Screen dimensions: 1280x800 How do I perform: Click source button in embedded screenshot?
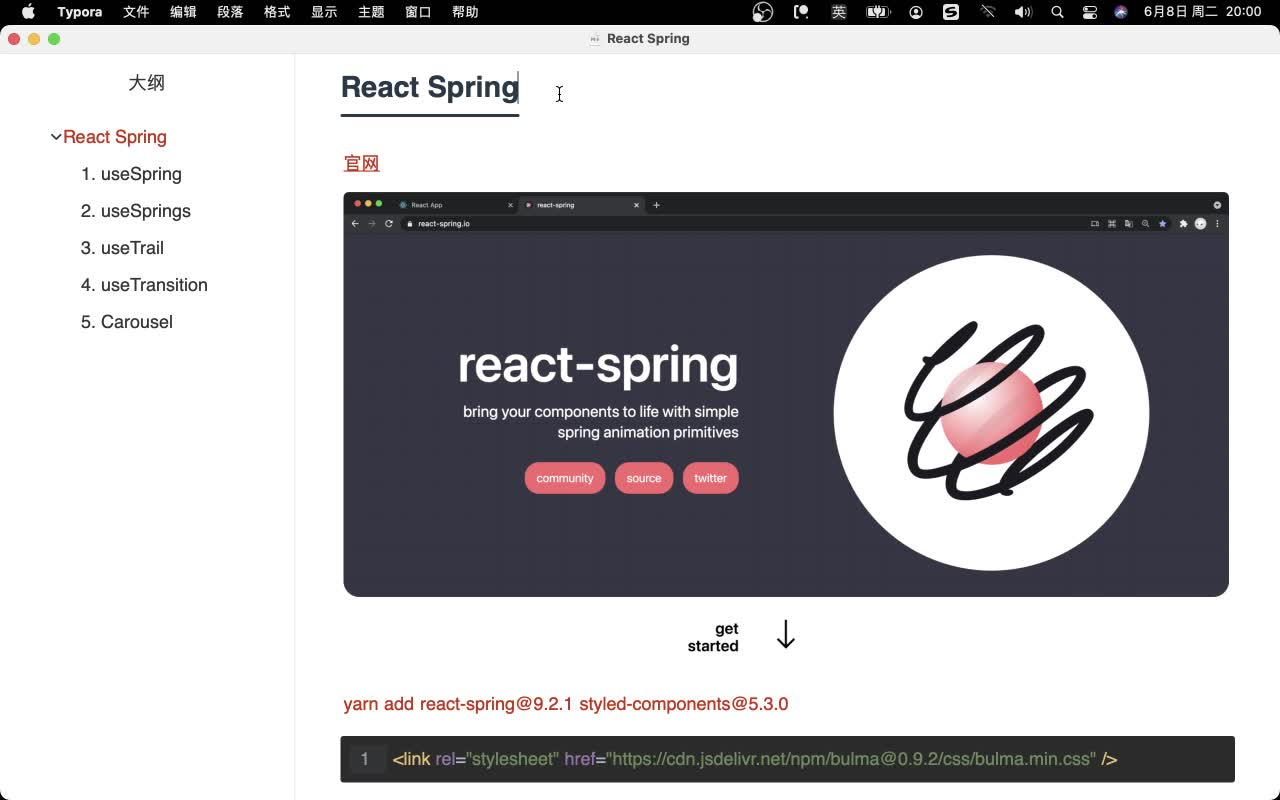[x=644, y=478]
